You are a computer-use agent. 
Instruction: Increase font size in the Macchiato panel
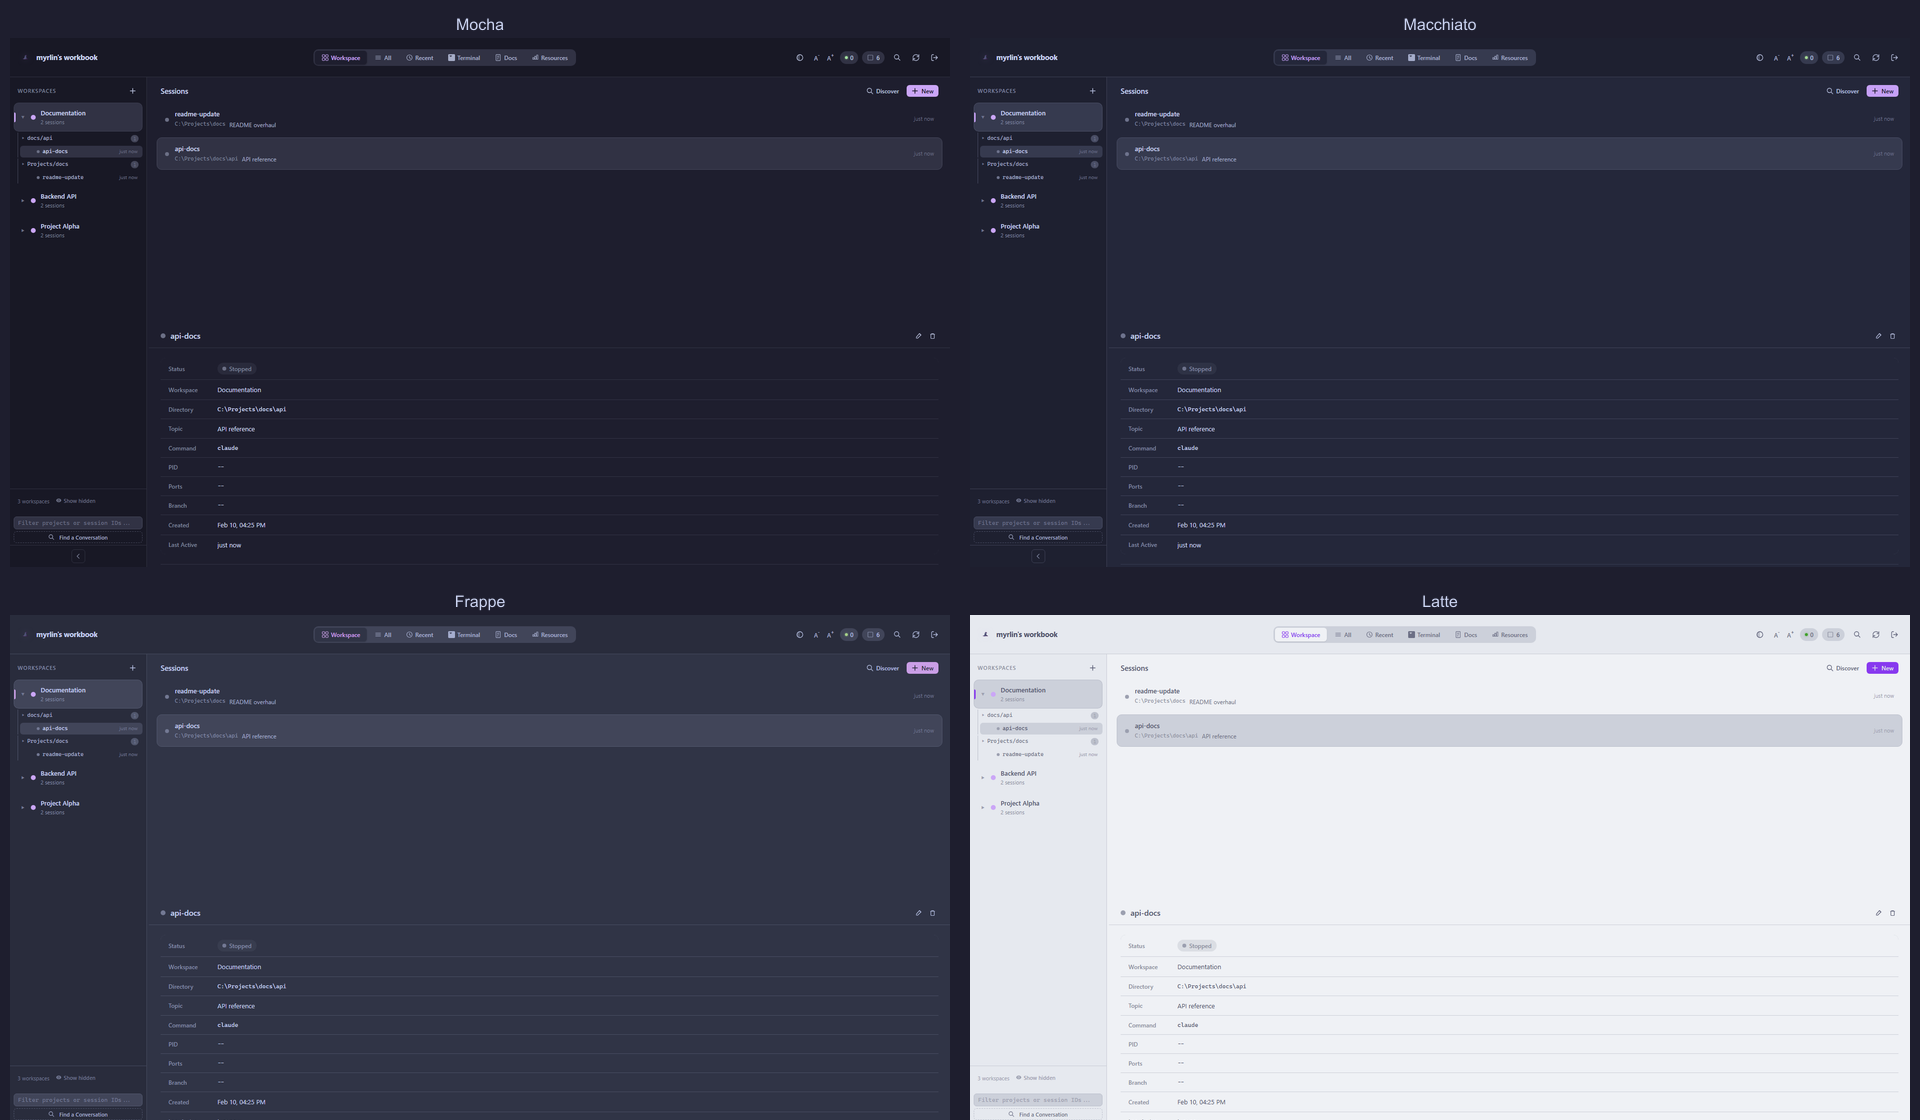(1790, 58)
